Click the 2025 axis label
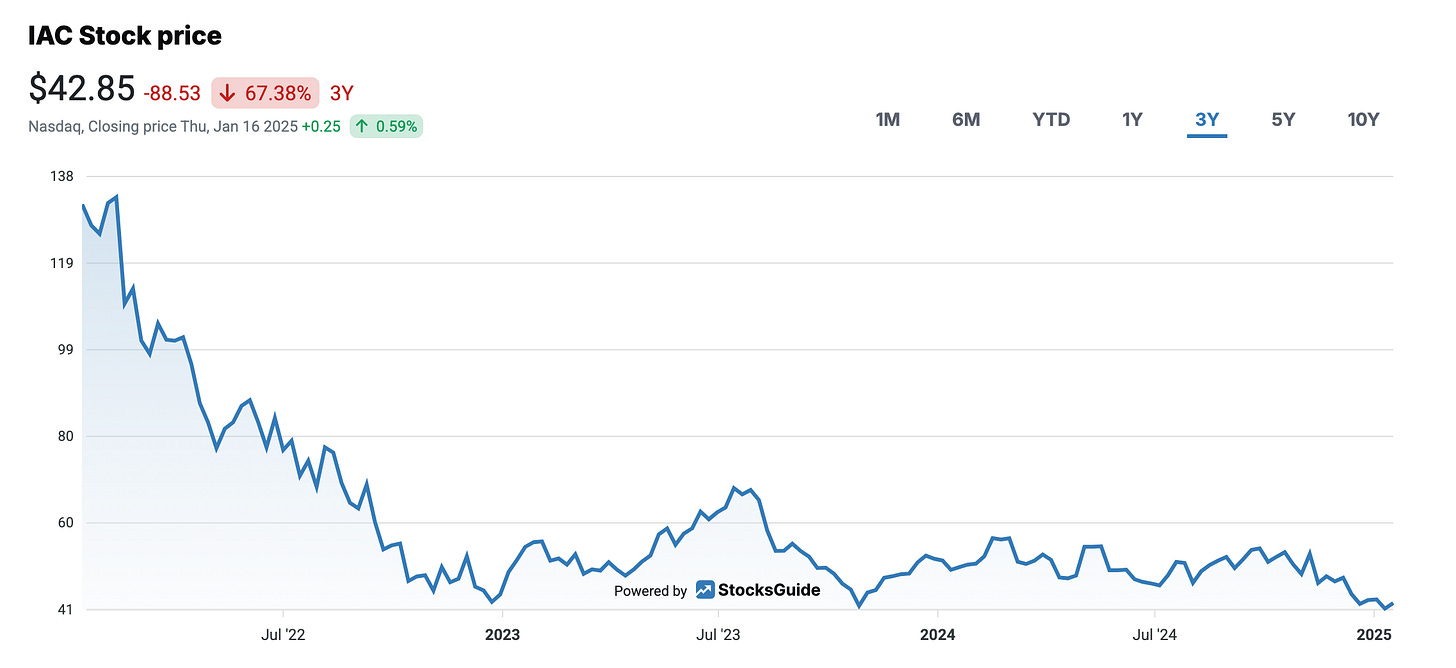The image size is (1456, 668). 1375,634
